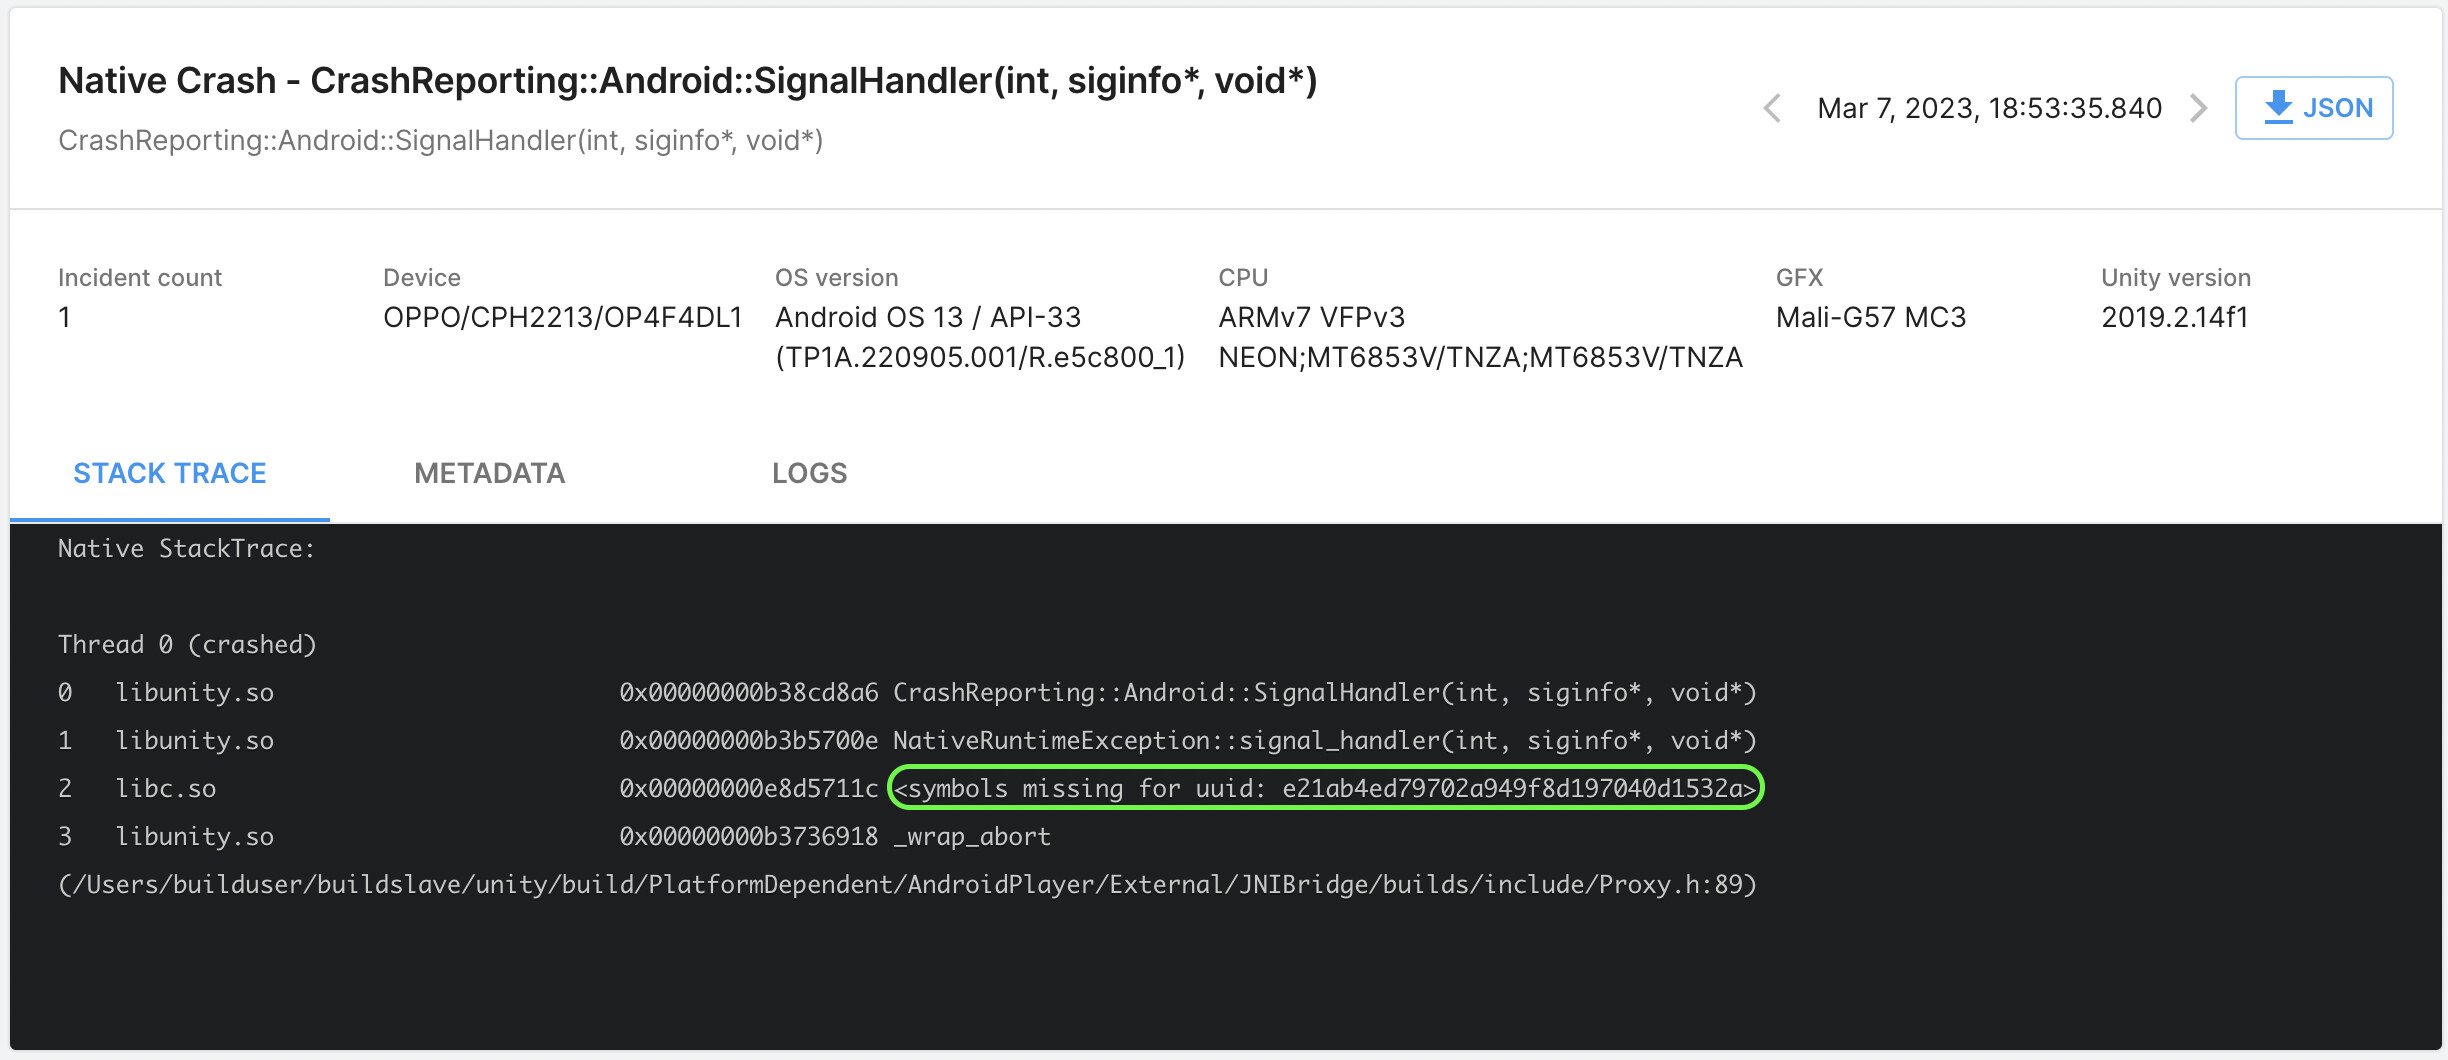The width and height of the screenshot is (2448, 1060).
Task: Click the Unity version 2019.2.14f1 value
Action: coord(2175,317)
